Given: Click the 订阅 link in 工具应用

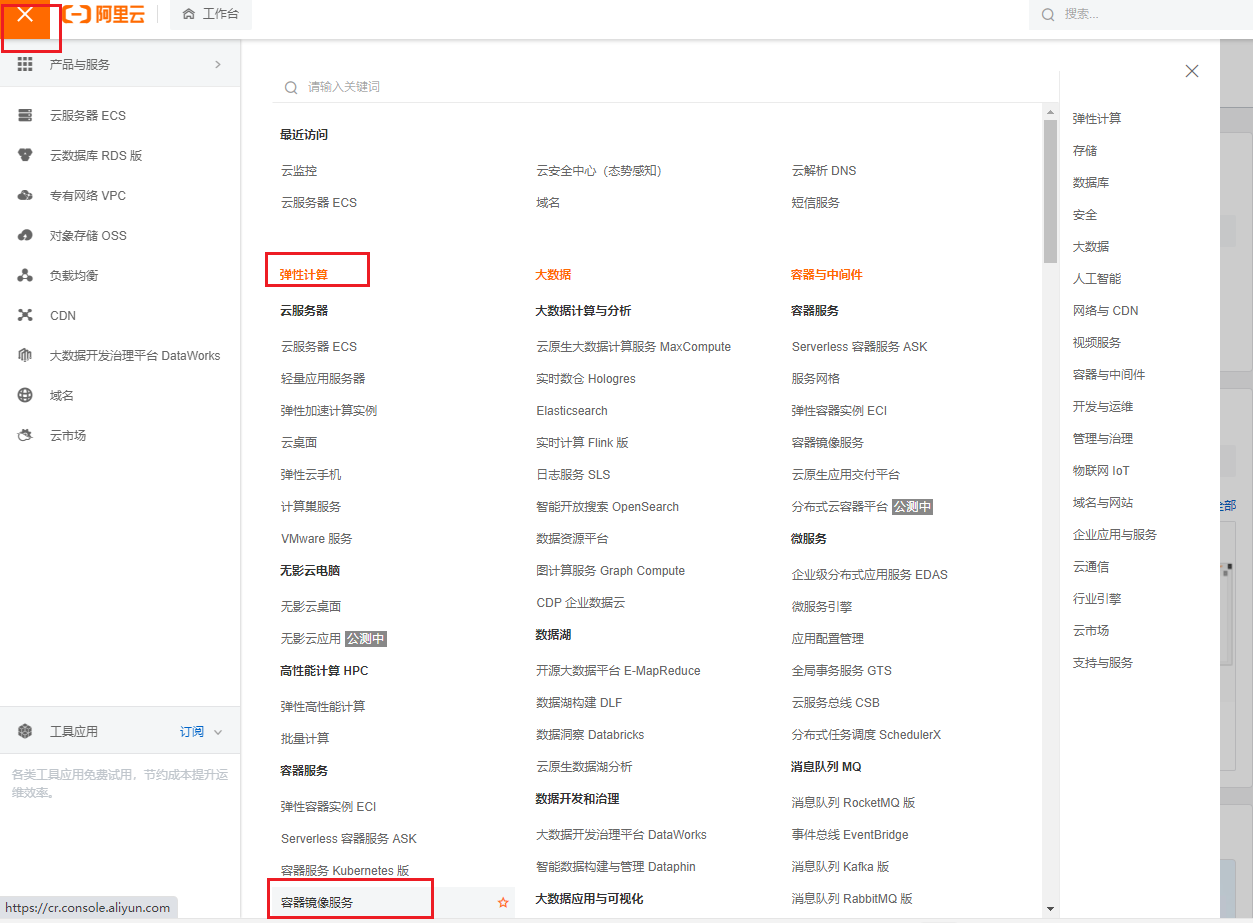Looking at the screenshot, I should coord(192,732).
